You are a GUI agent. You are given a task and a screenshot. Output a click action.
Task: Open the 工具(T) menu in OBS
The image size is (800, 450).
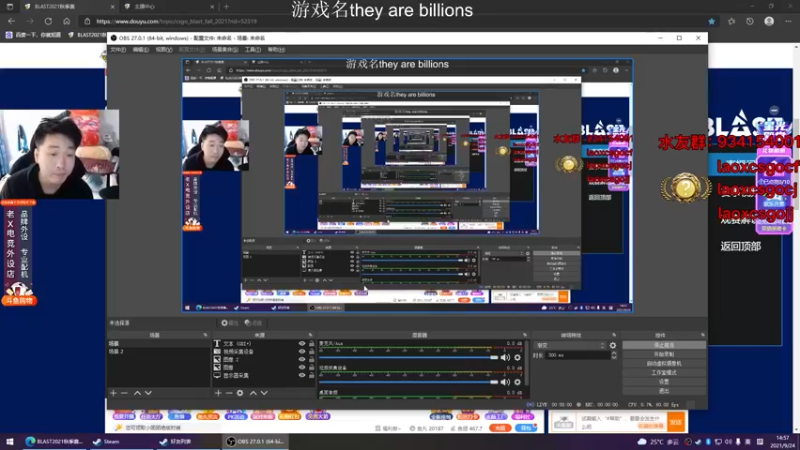pyautogui.click(x=253, y=49)
